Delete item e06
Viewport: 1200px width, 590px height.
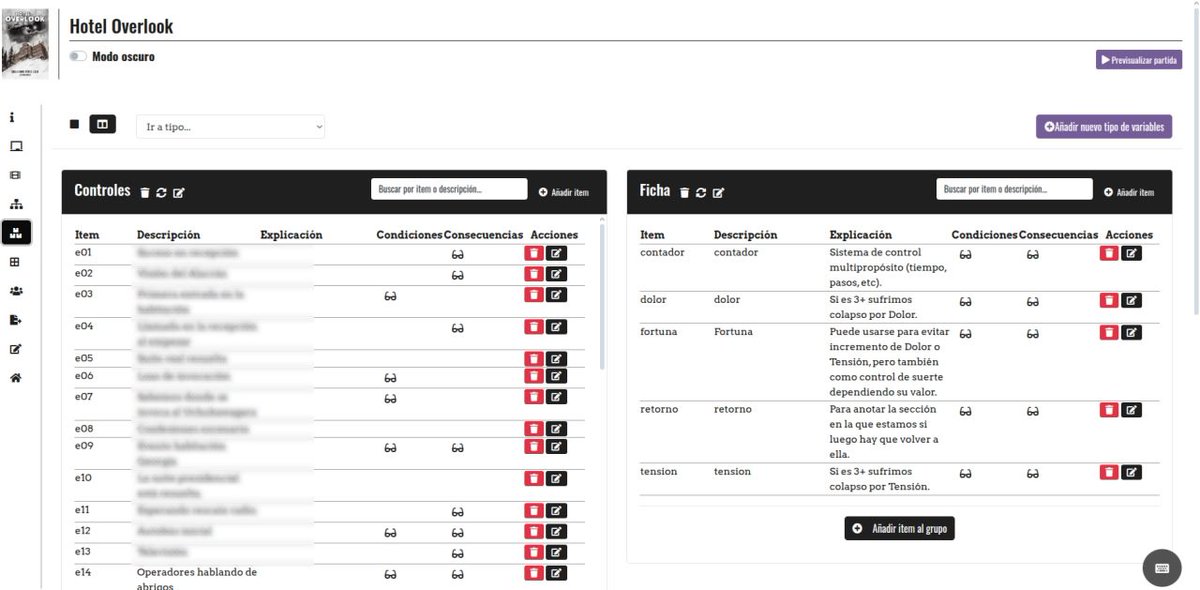(534, 376)
